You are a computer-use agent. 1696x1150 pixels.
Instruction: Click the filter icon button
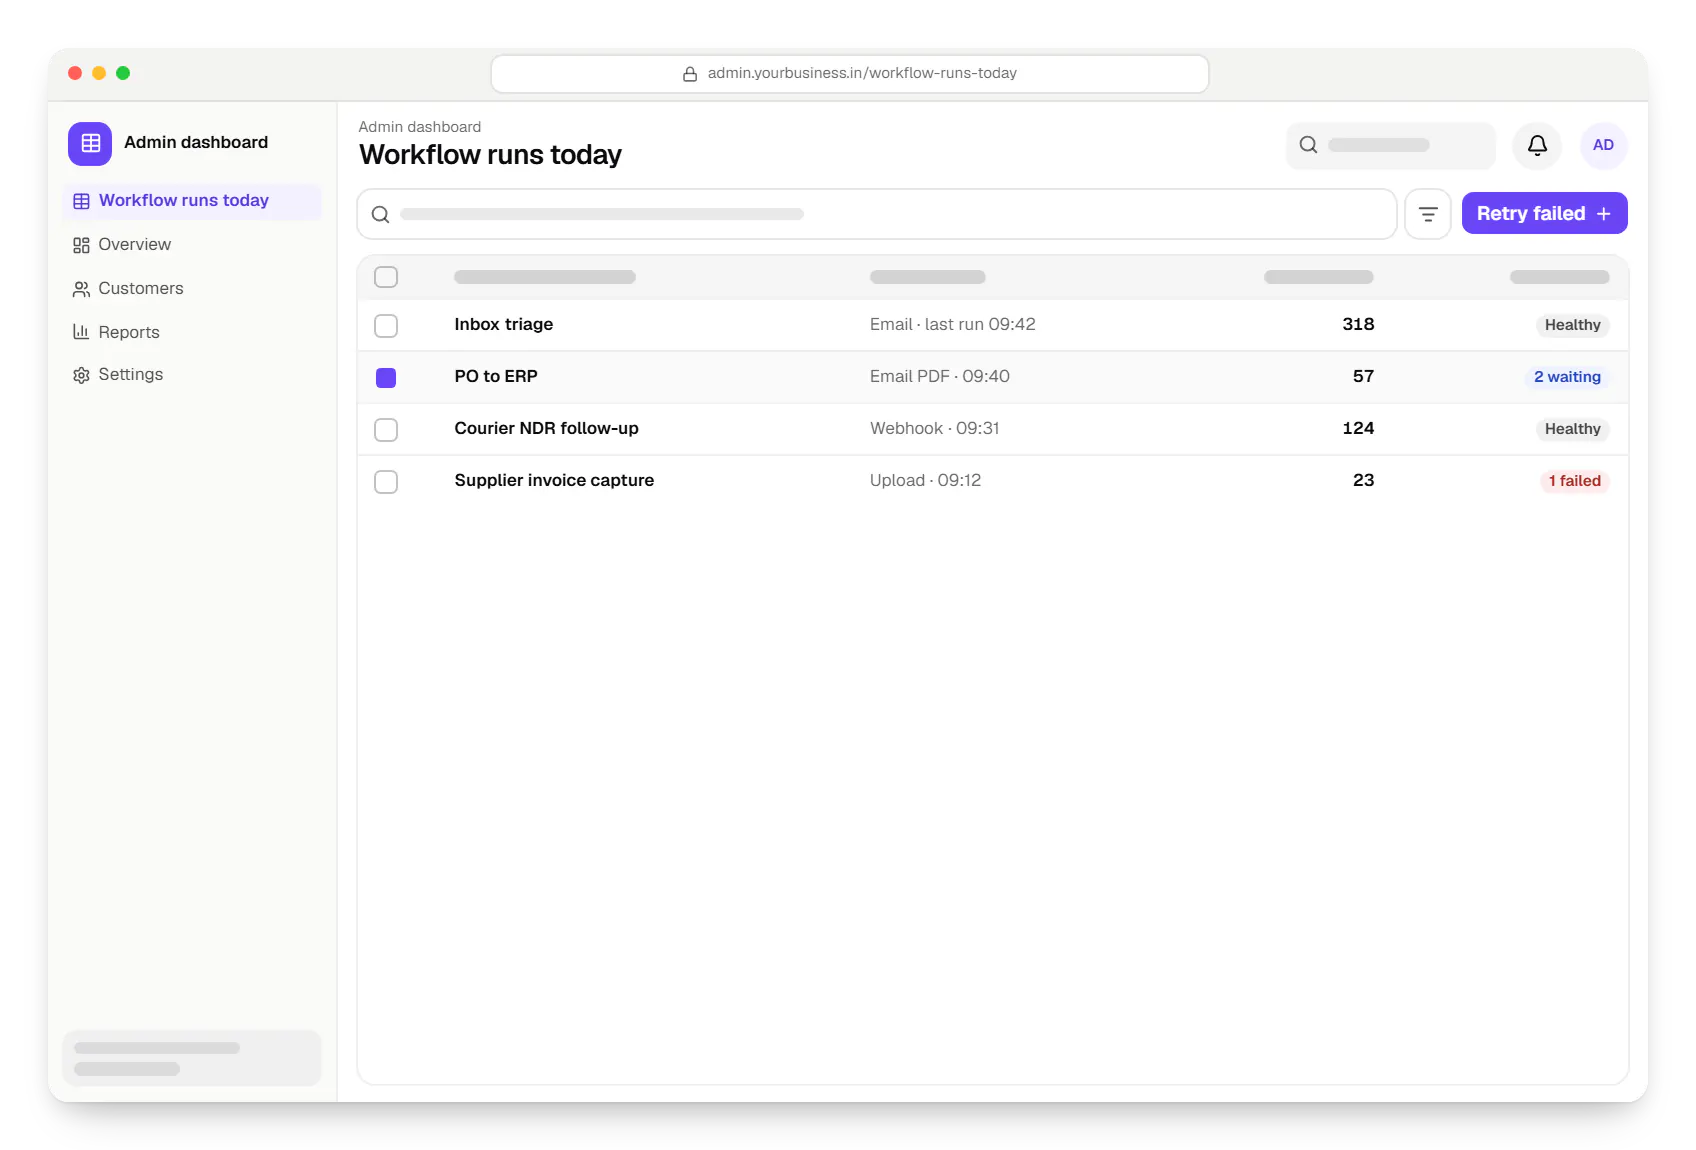tap(1427, 214)
